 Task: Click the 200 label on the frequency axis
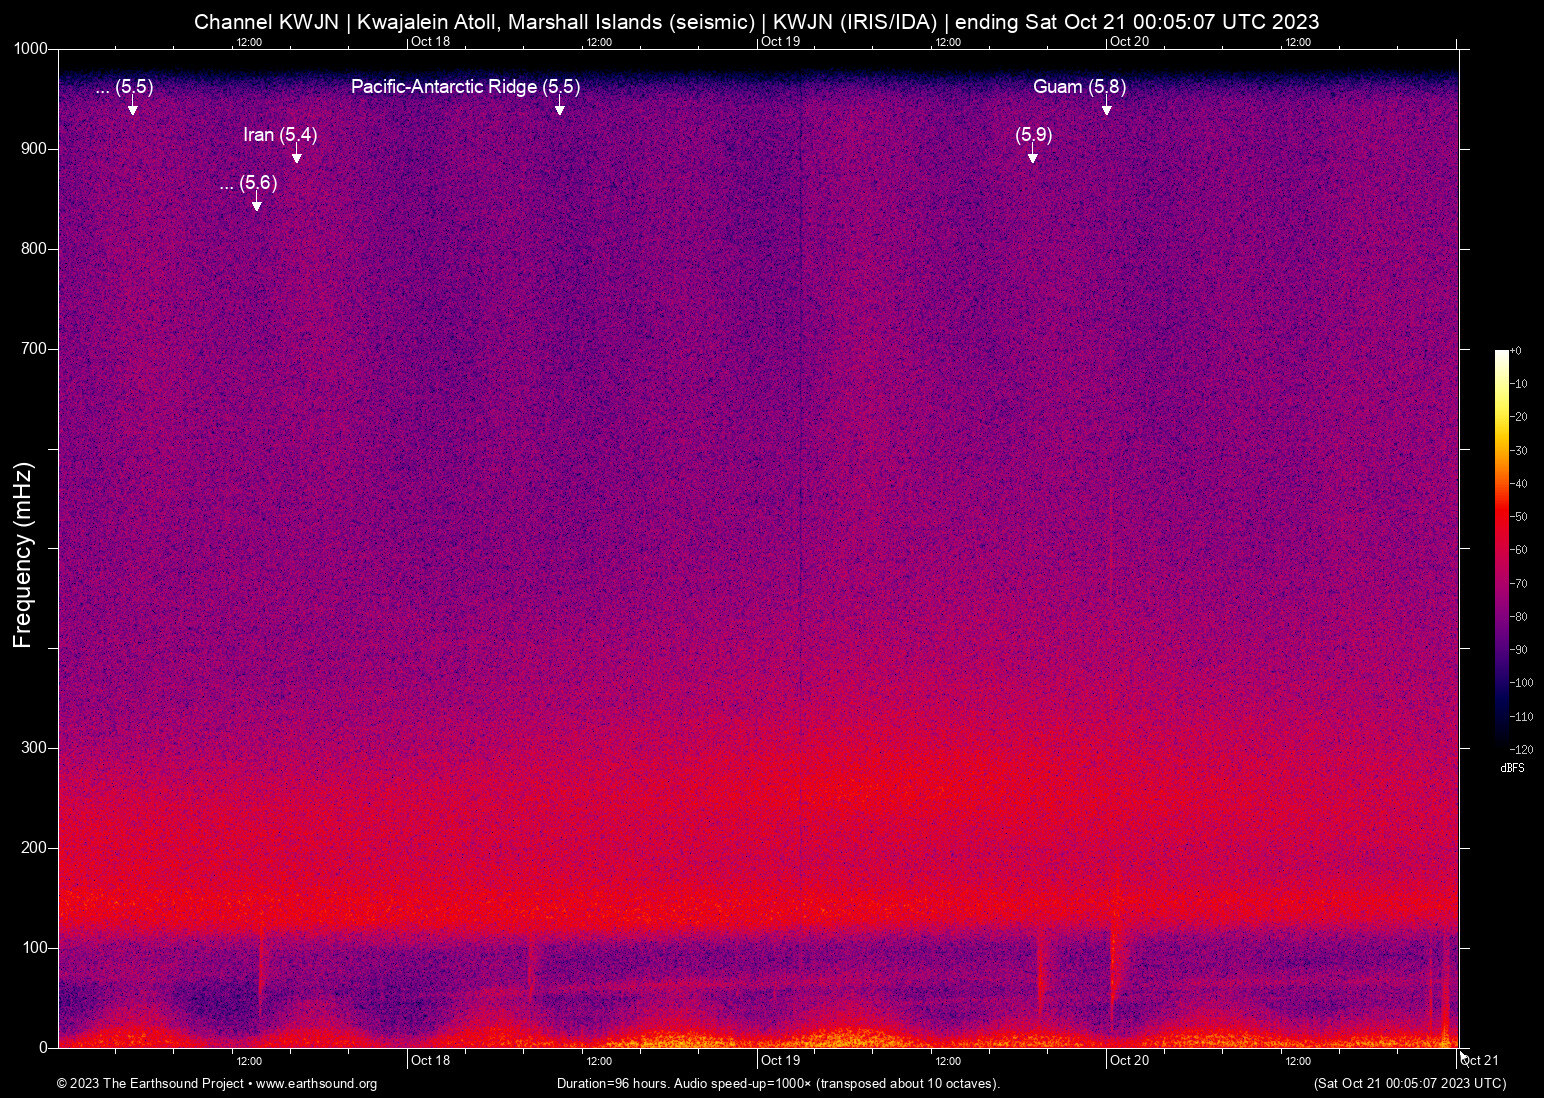34,848
